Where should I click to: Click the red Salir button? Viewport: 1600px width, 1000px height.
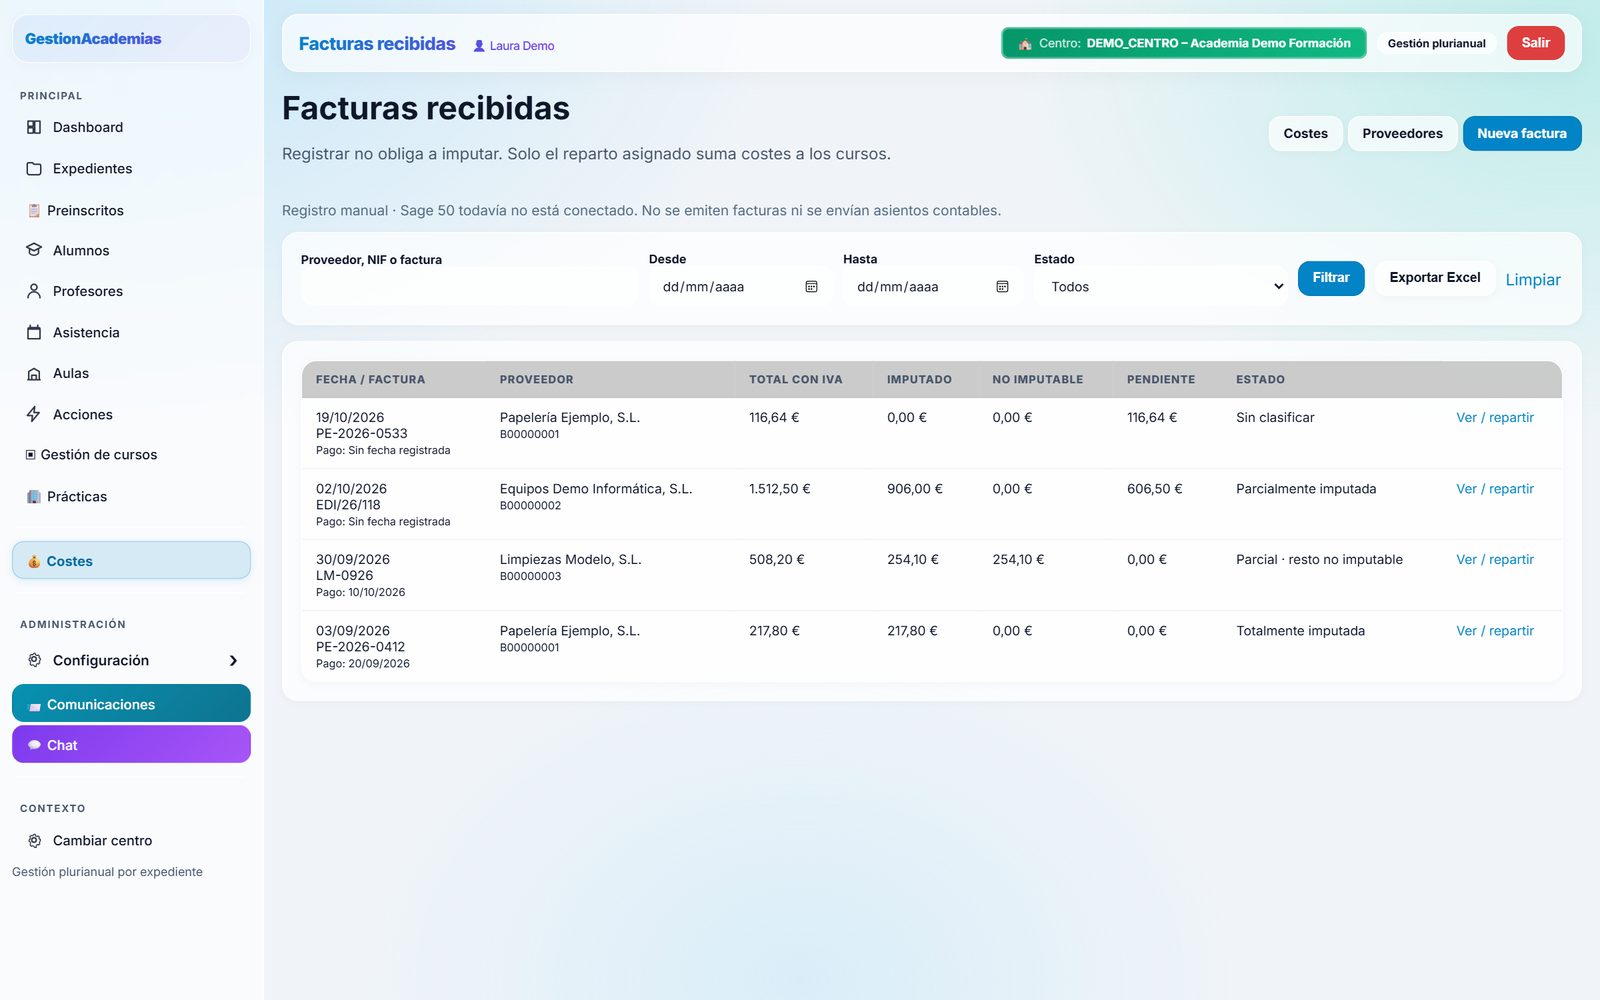(1536, 43)
